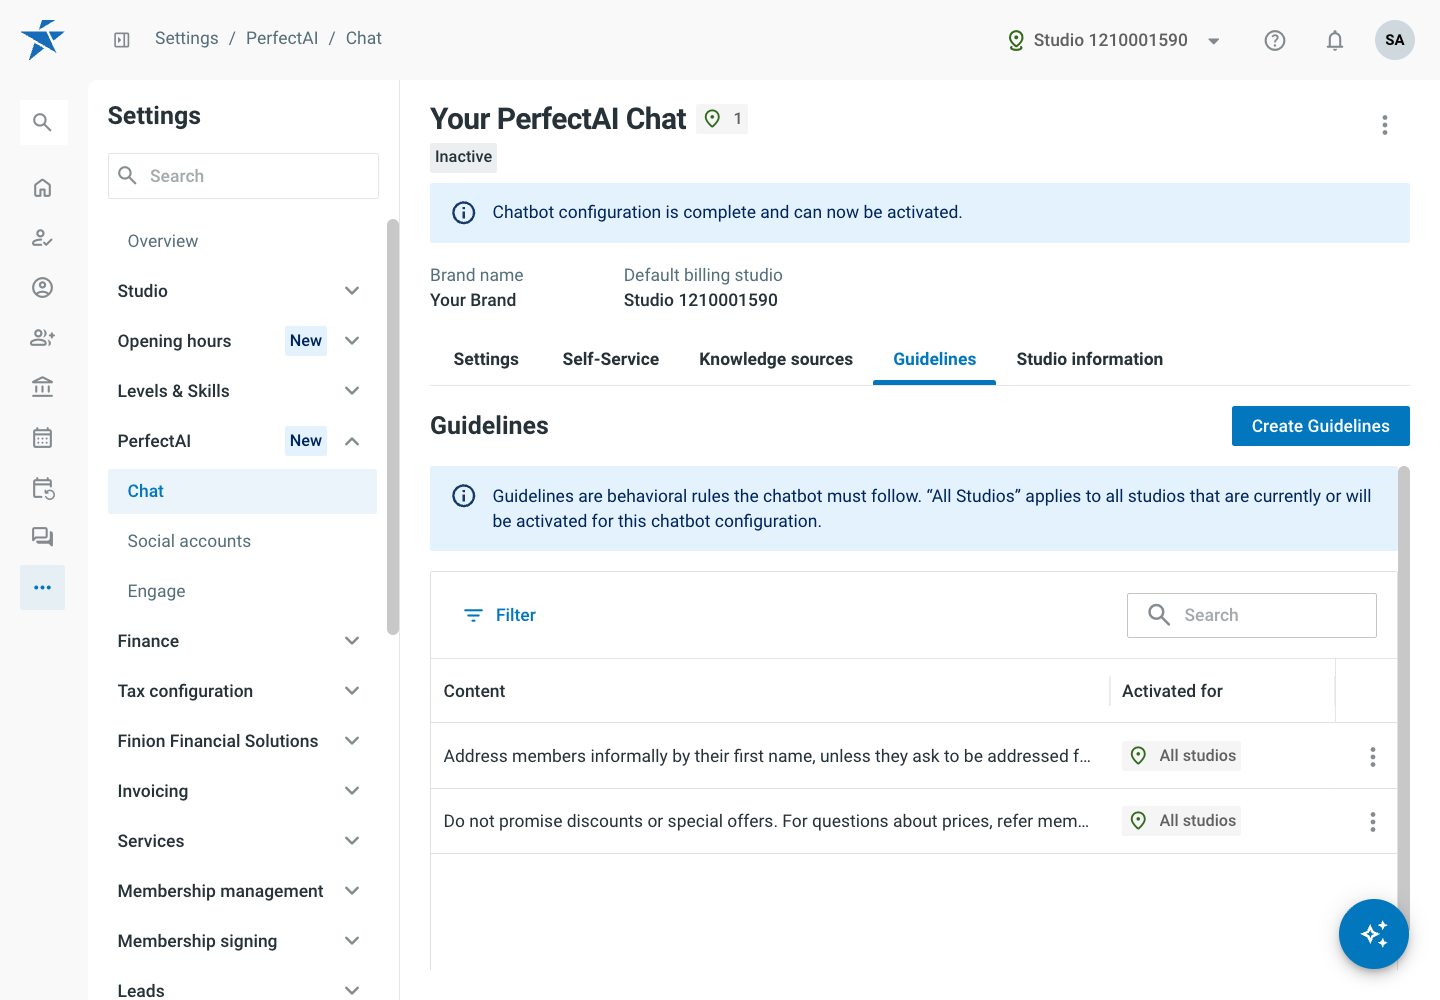
Task: Open the search icon in left rail
Action: 42,123
